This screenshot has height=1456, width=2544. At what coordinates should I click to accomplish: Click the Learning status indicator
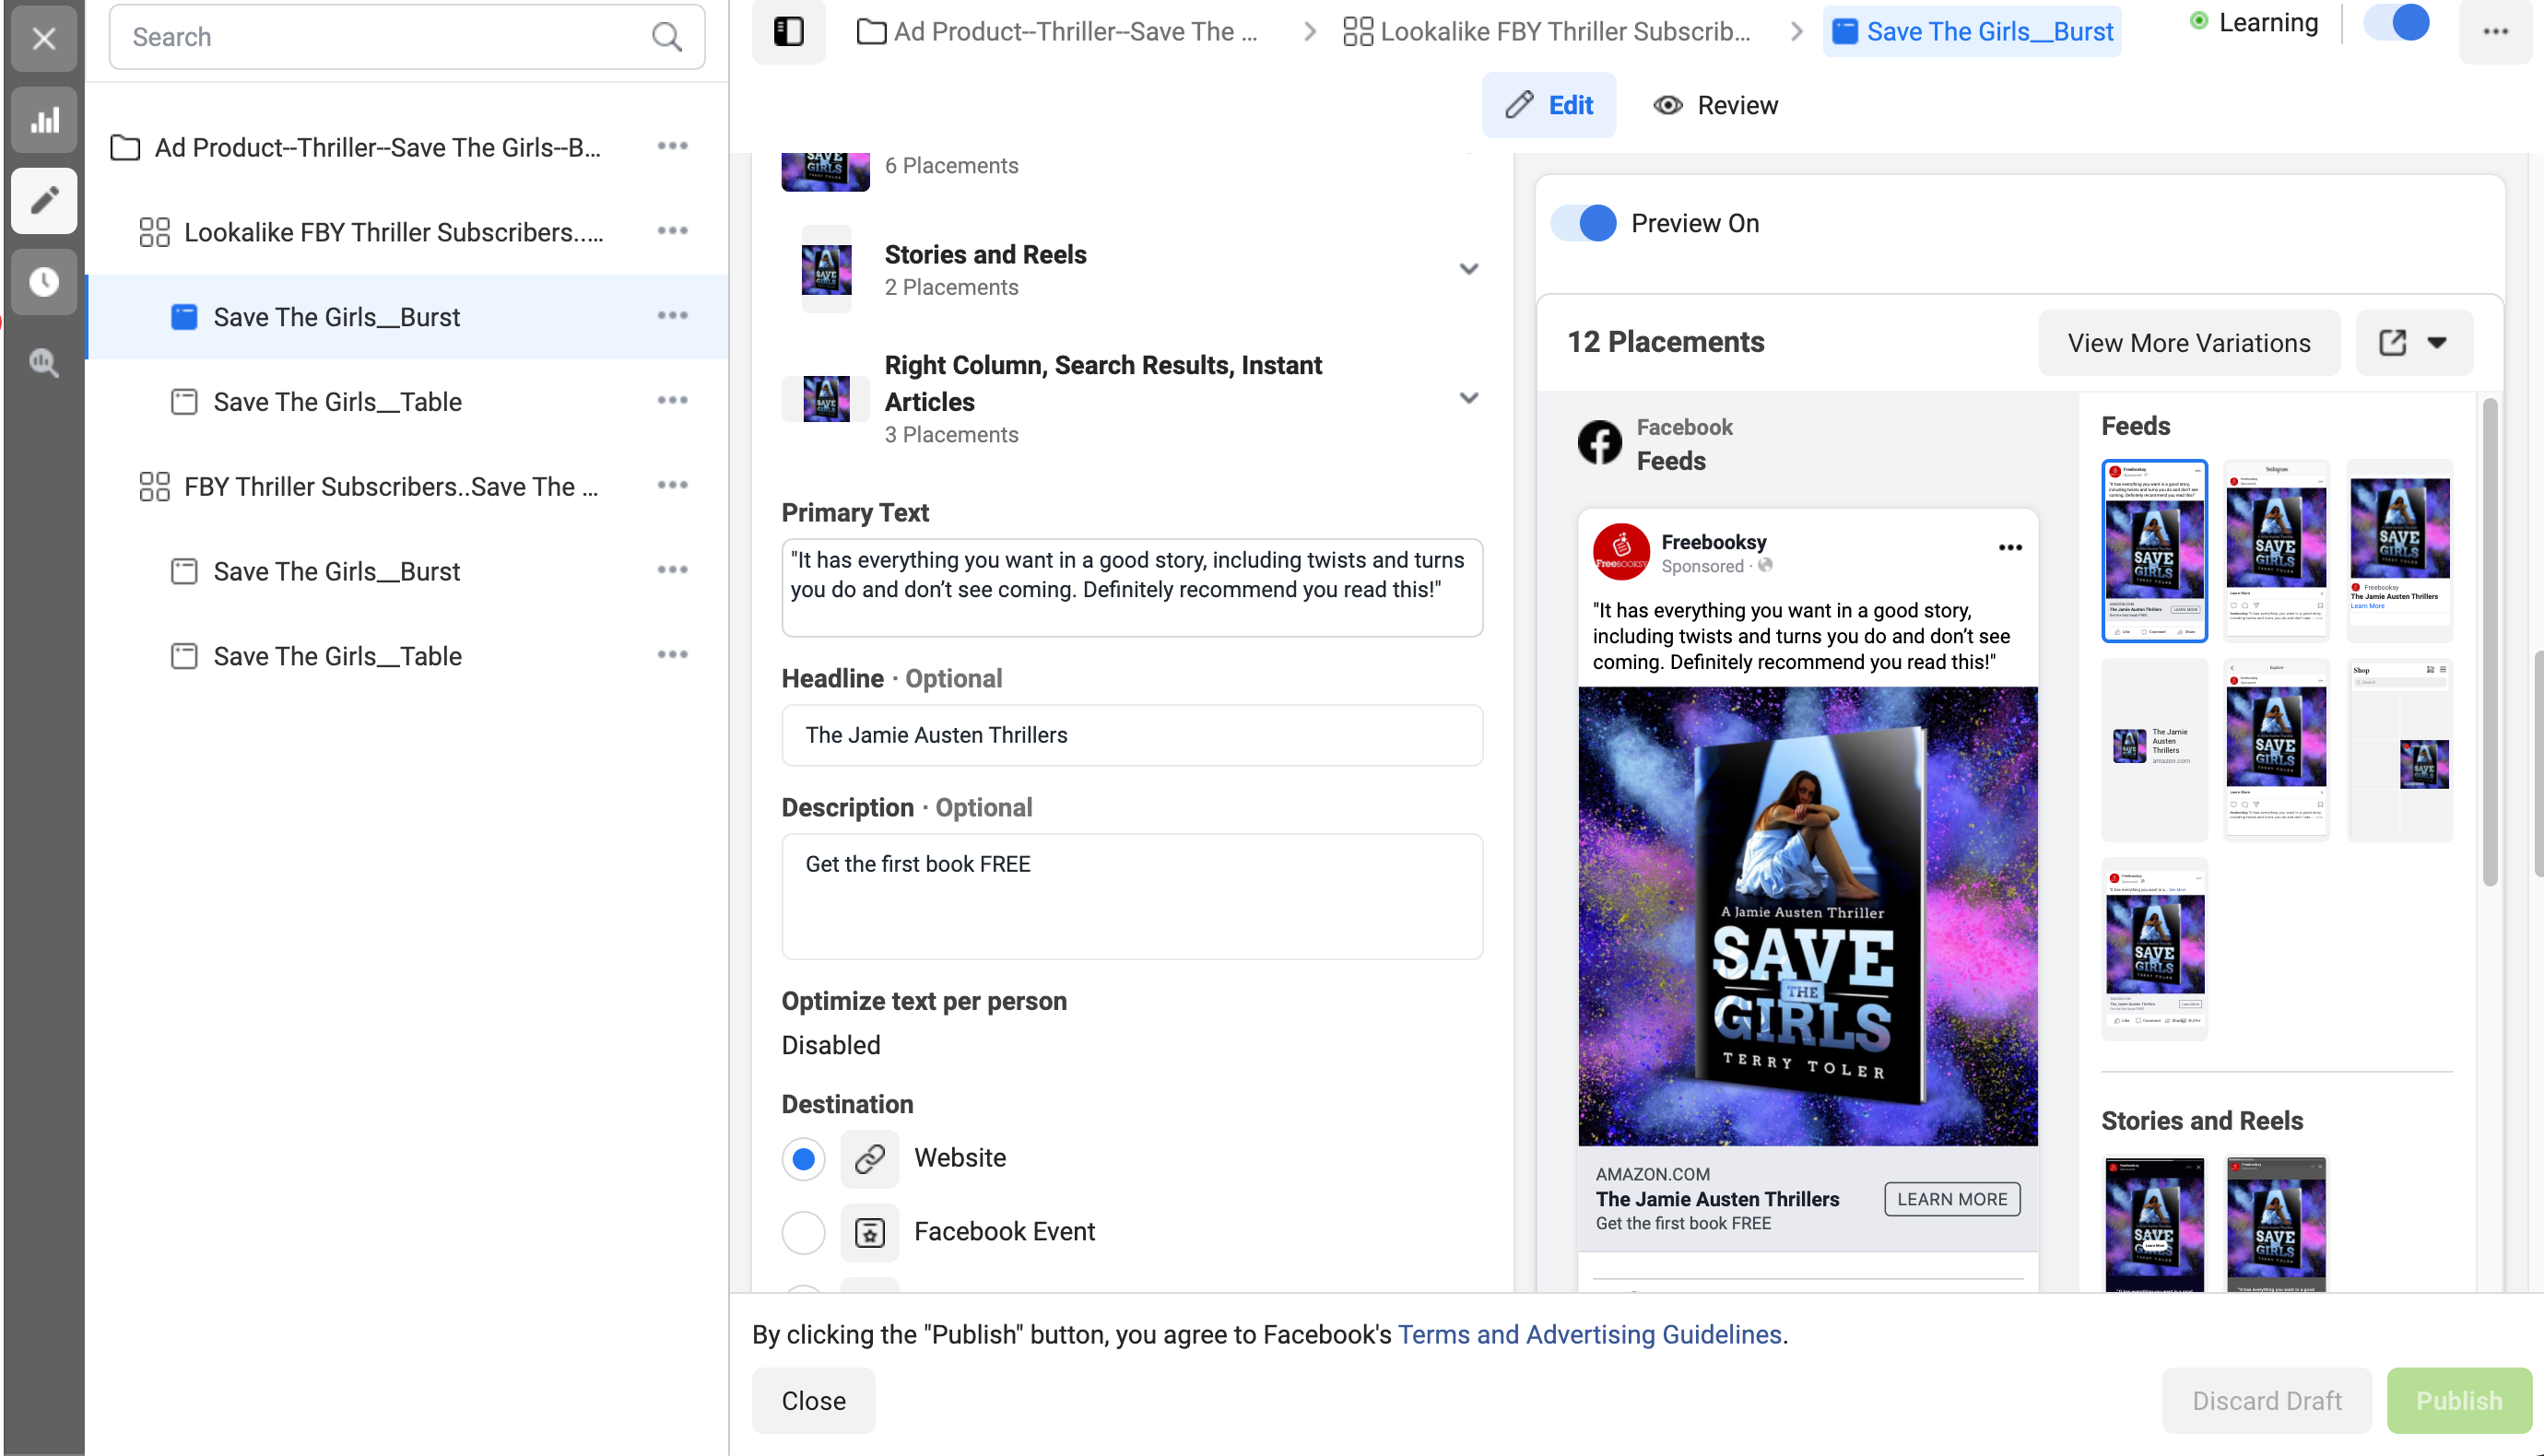(2253, 22)
